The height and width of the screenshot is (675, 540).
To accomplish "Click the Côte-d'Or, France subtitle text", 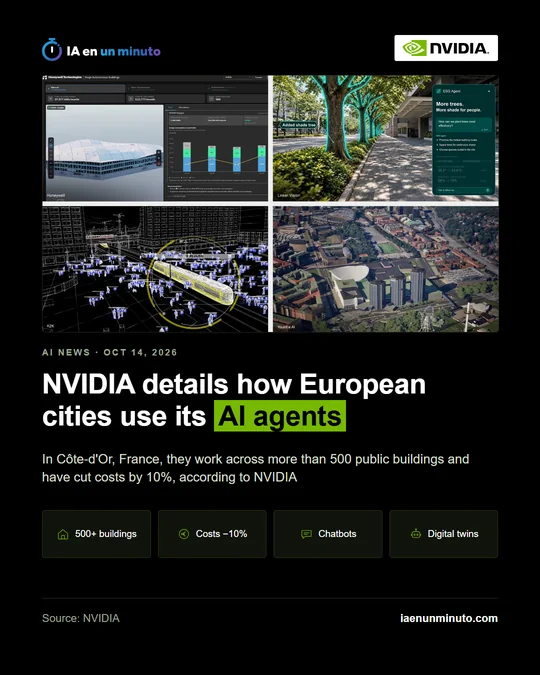I will coord(255,468).
